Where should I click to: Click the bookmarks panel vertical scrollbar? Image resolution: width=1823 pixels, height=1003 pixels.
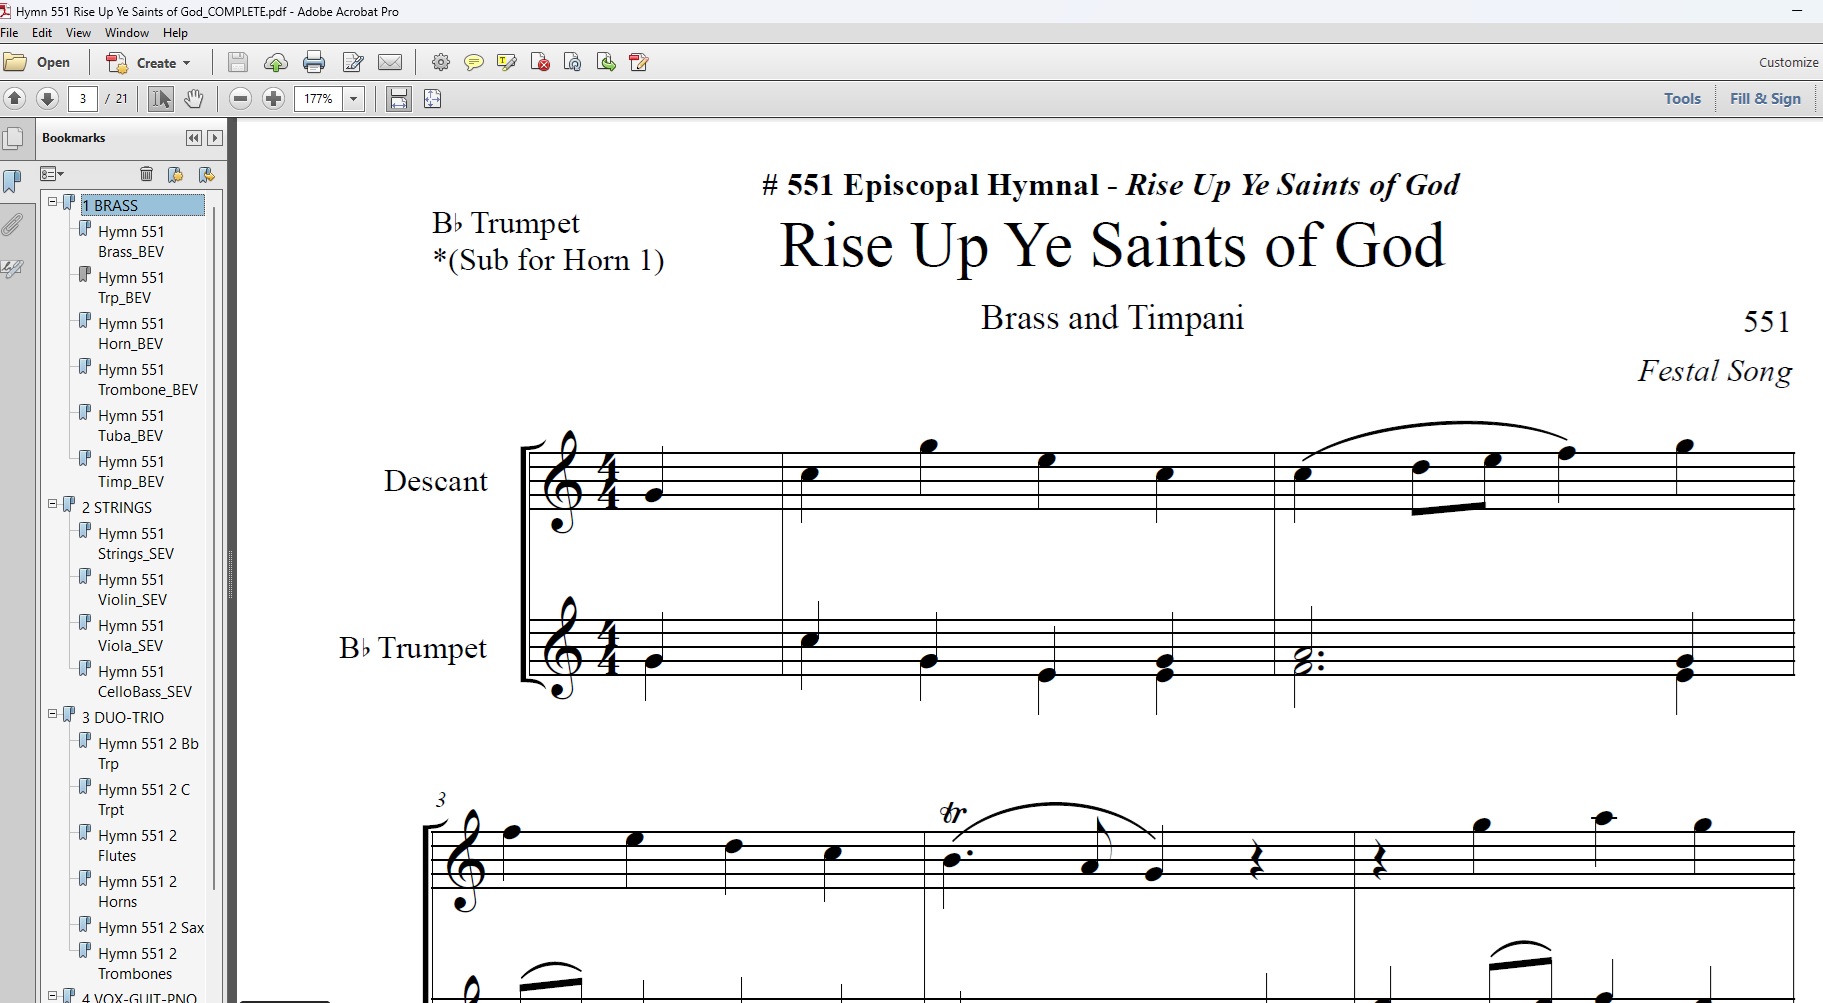(214, 550)
